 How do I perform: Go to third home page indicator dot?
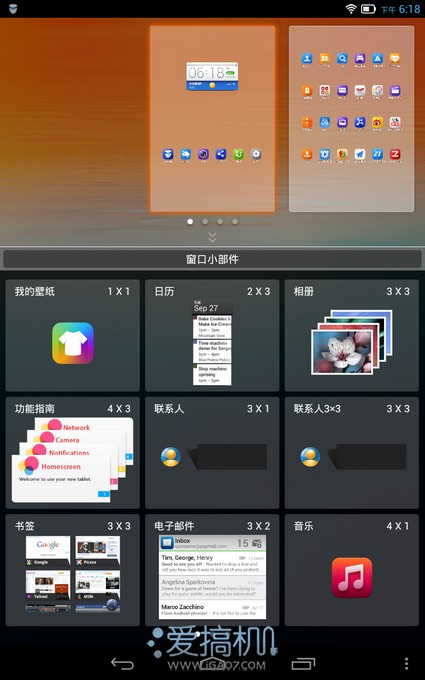point(220,222)
